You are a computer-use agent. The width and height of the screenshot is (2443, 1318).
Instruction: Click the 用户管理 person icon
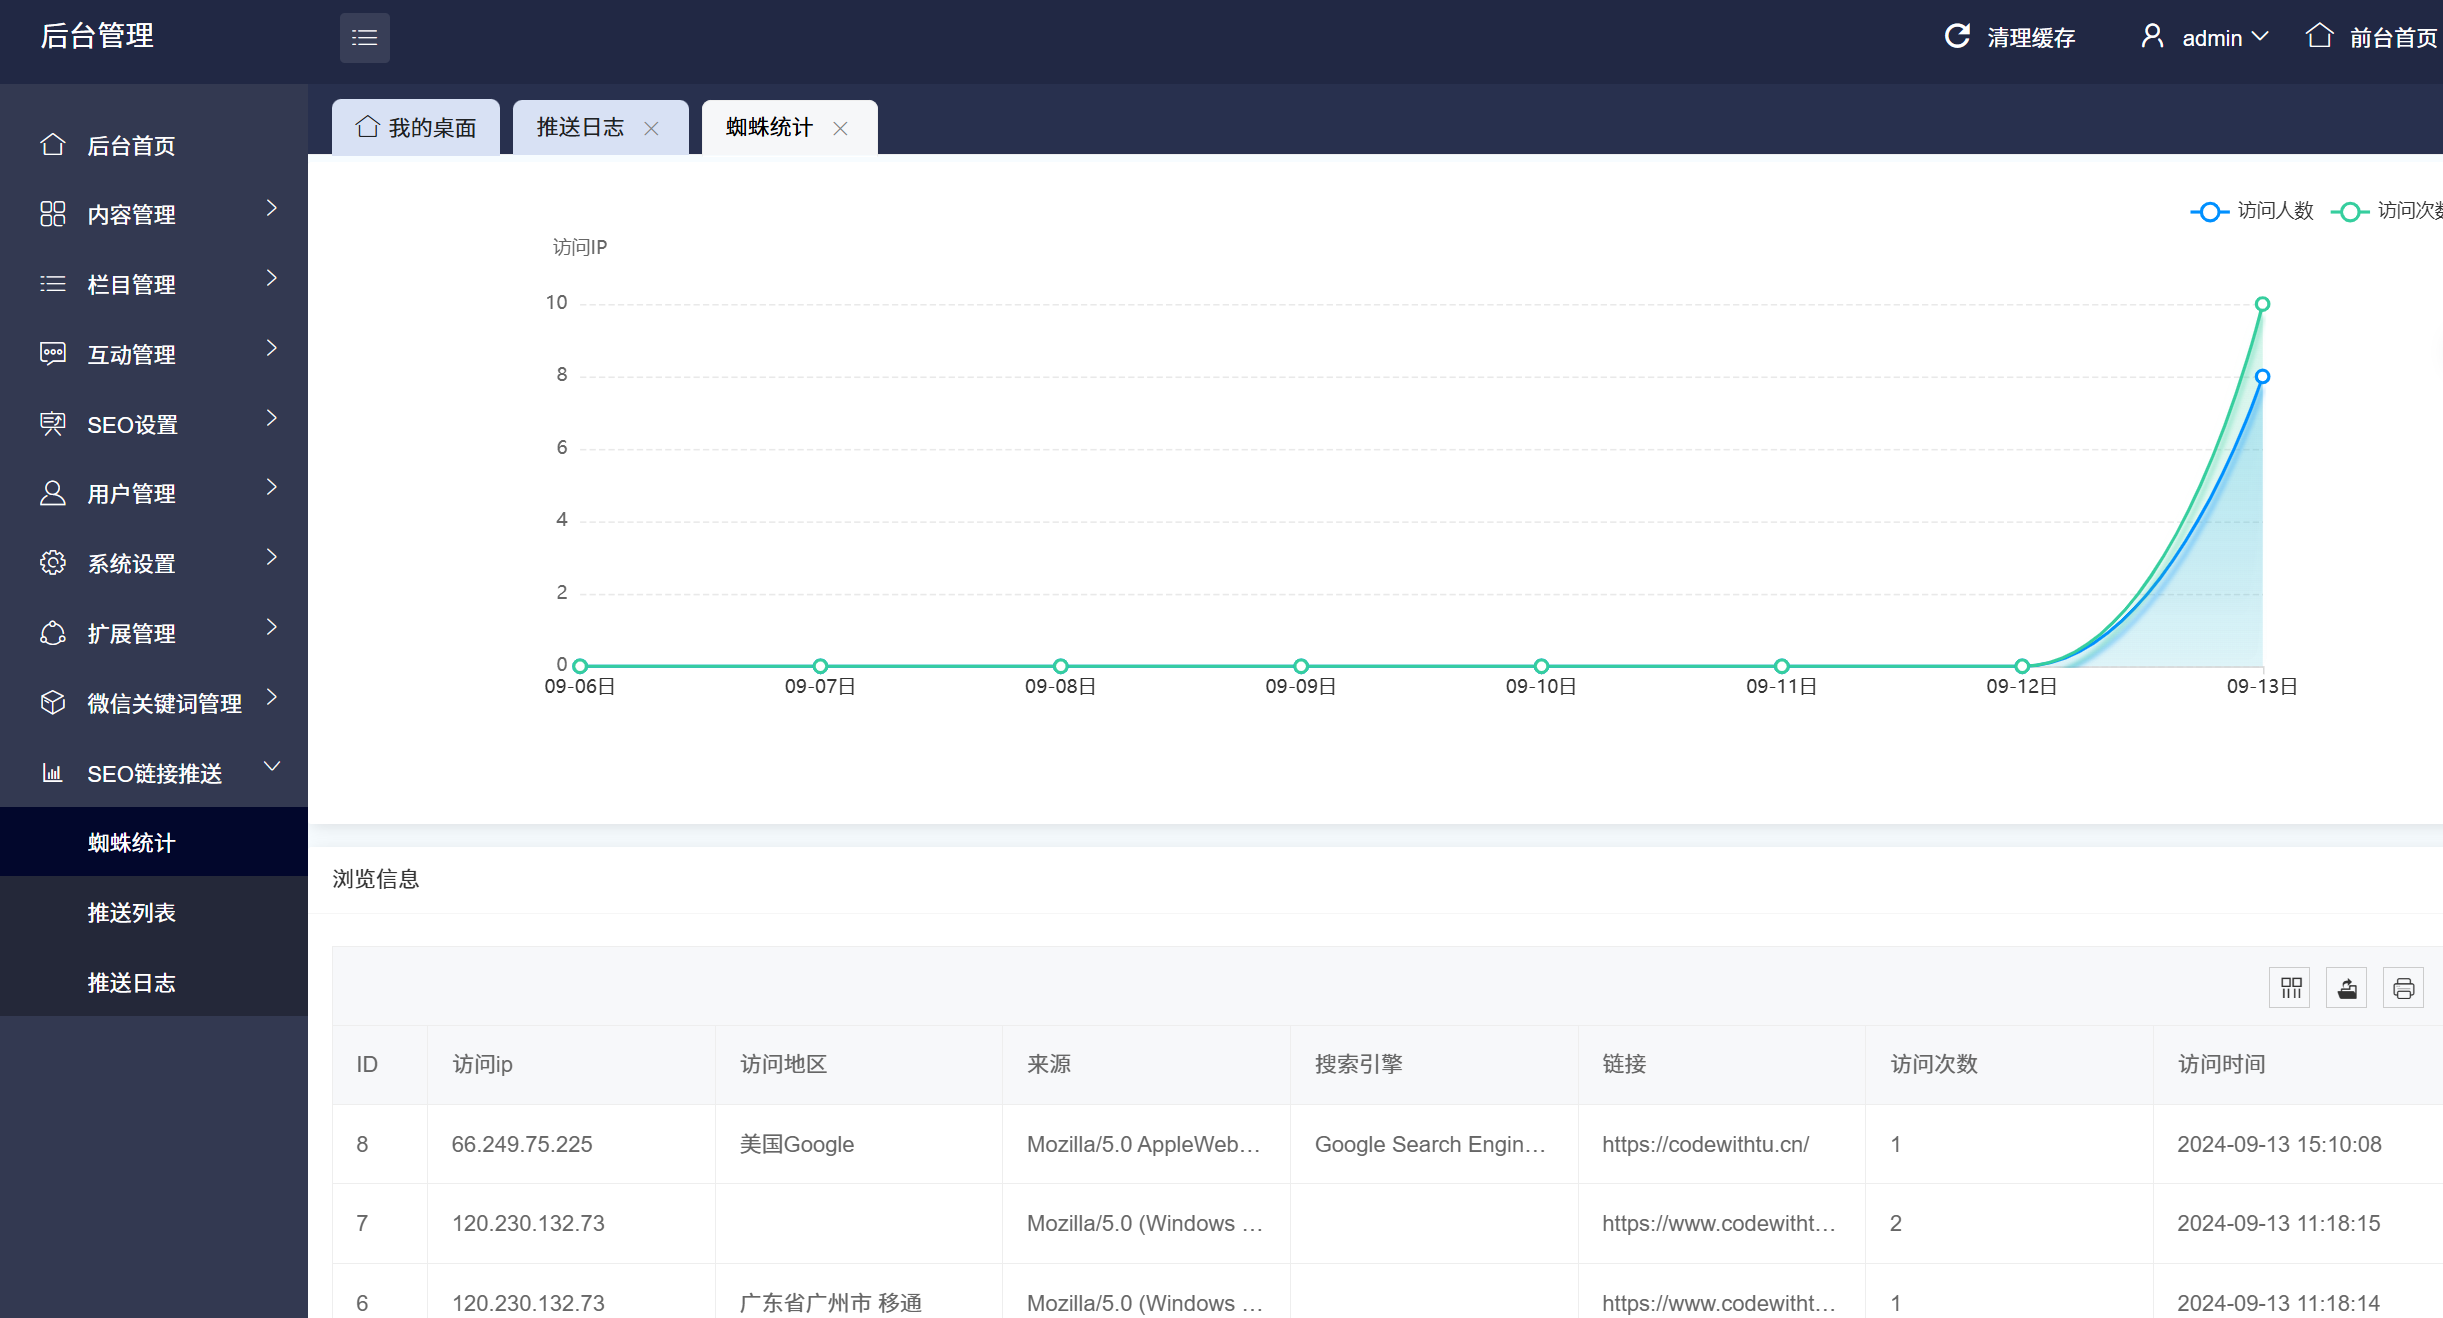[53, 493]
